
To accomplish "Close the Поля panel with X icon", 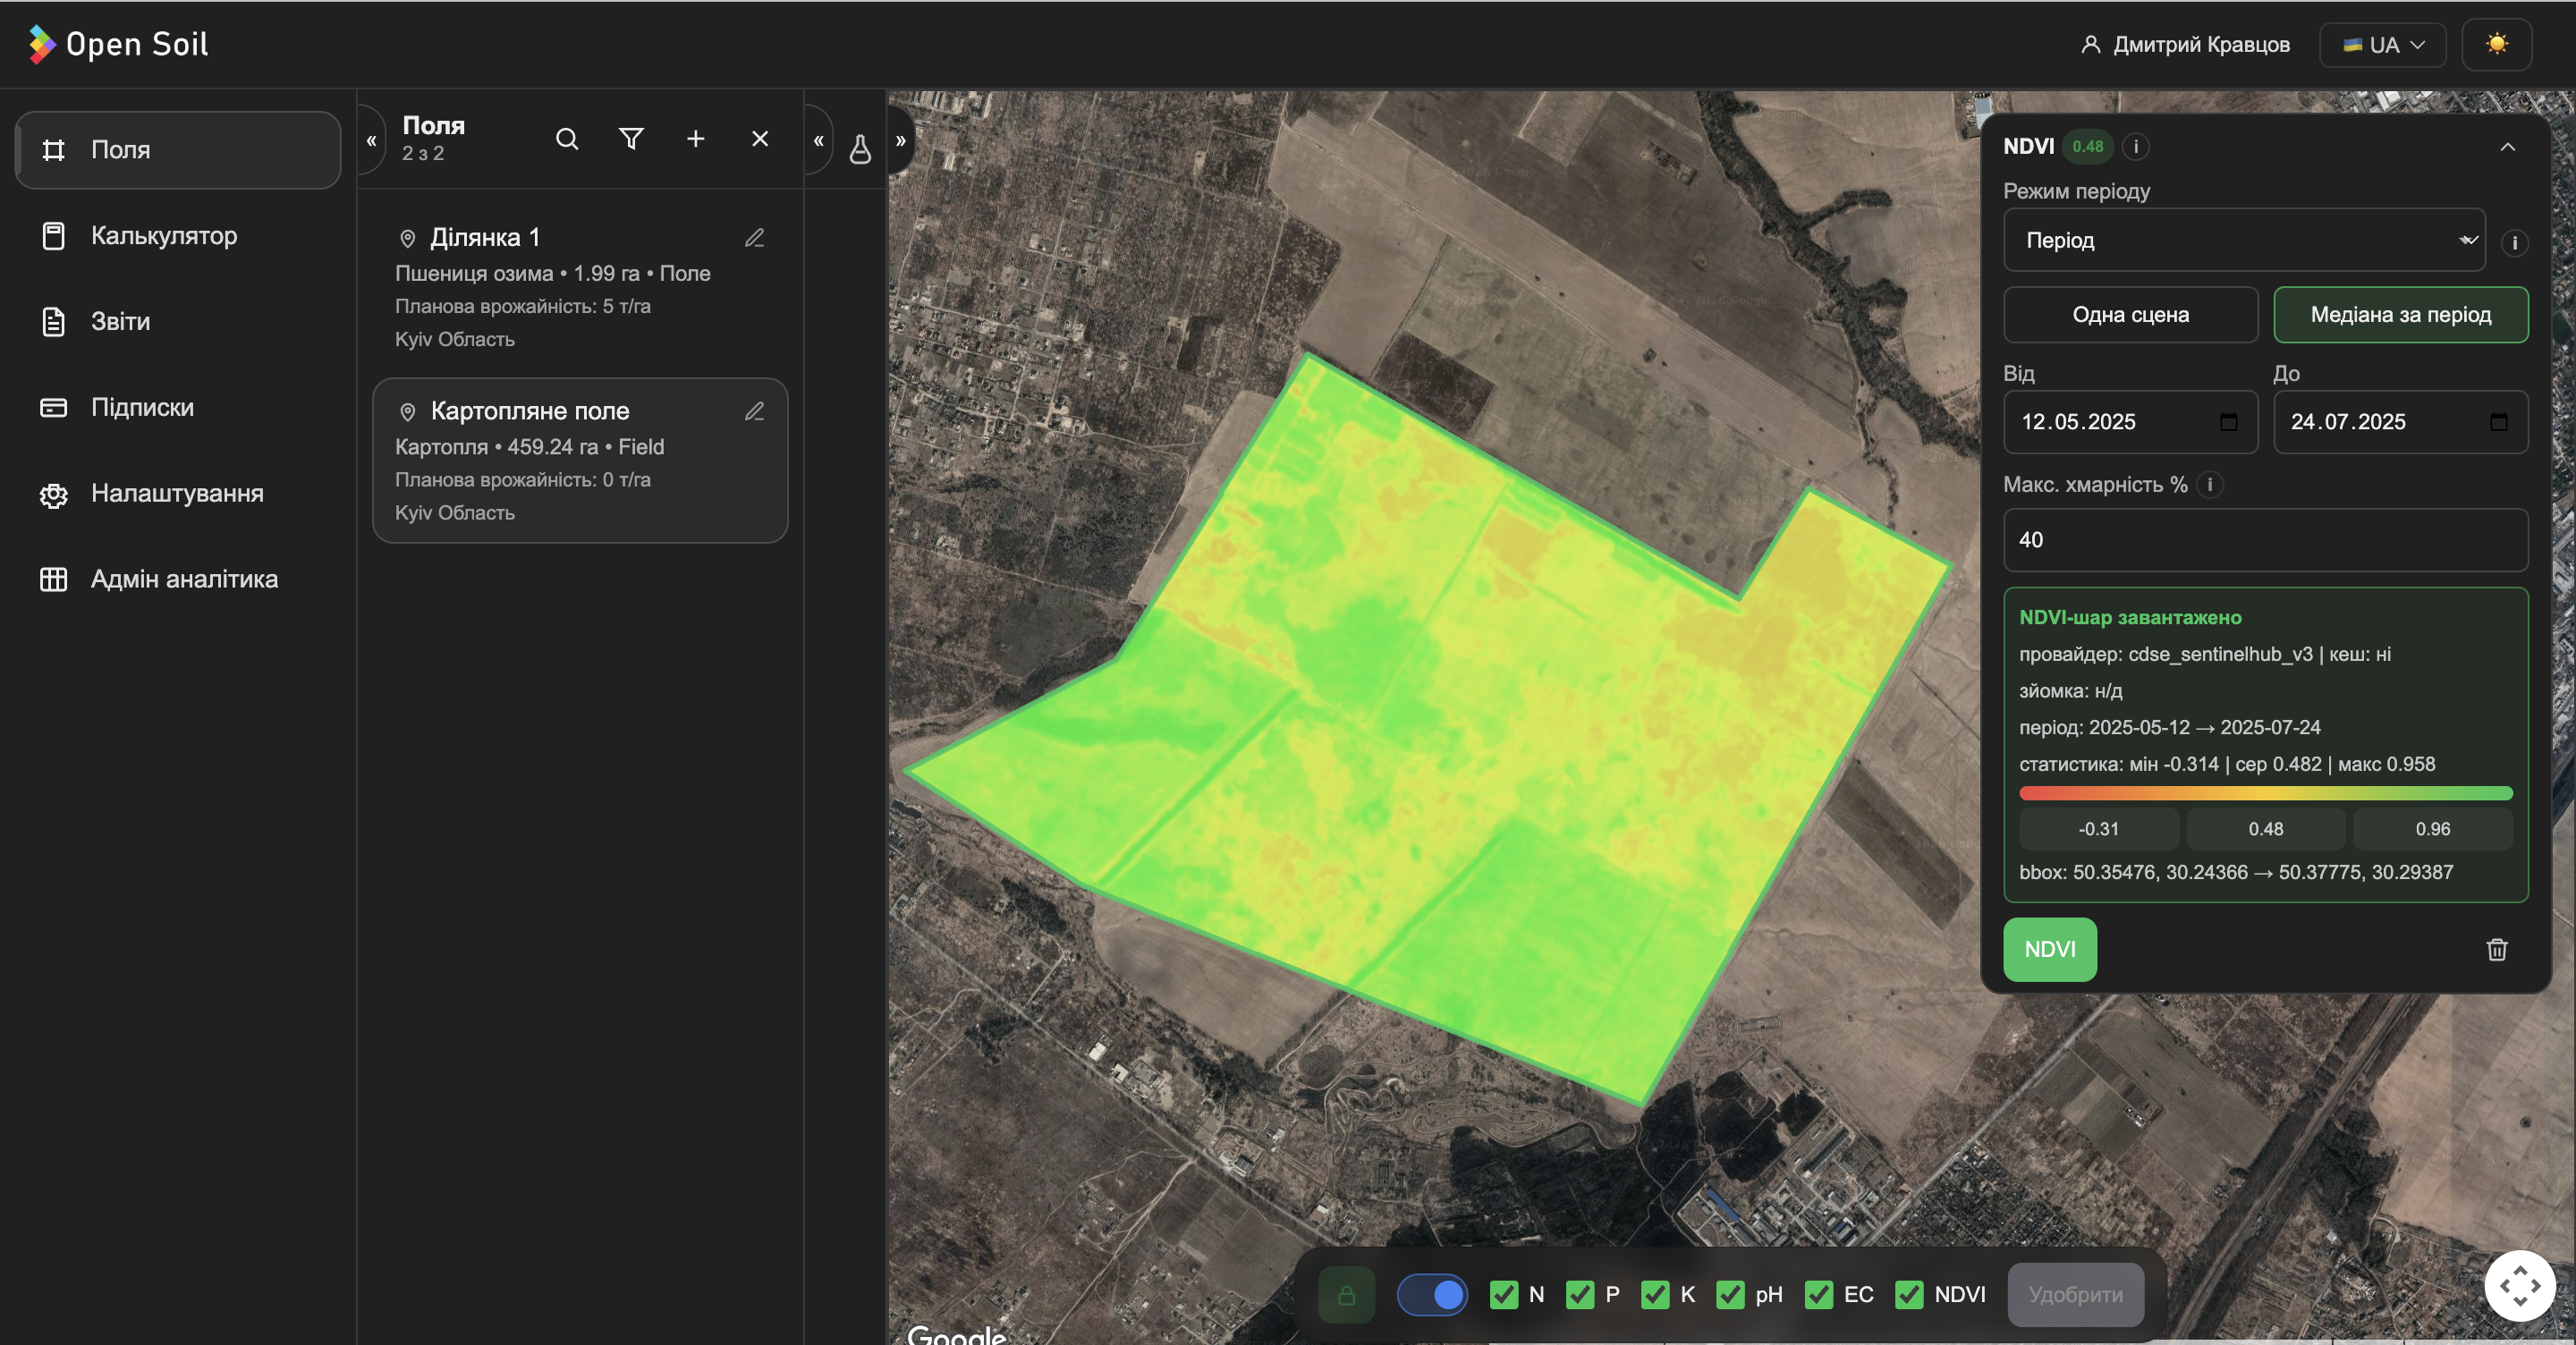I will 760,139.
